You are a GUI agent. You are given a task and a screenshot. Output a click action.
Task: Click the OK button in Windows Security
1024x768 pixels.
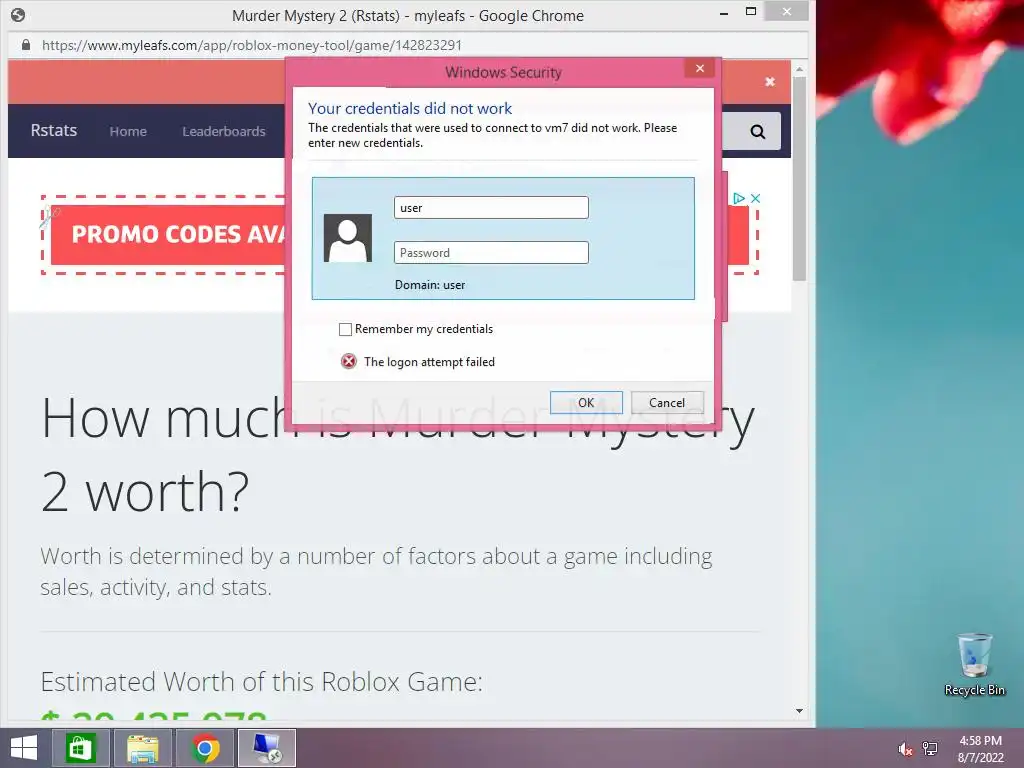(586, 402)
